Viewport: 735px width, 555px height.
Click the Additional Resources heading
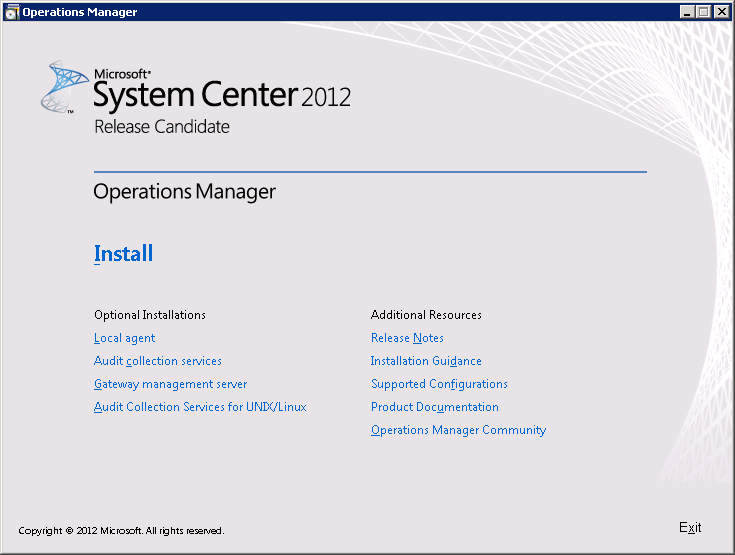(x=426, y=315)
